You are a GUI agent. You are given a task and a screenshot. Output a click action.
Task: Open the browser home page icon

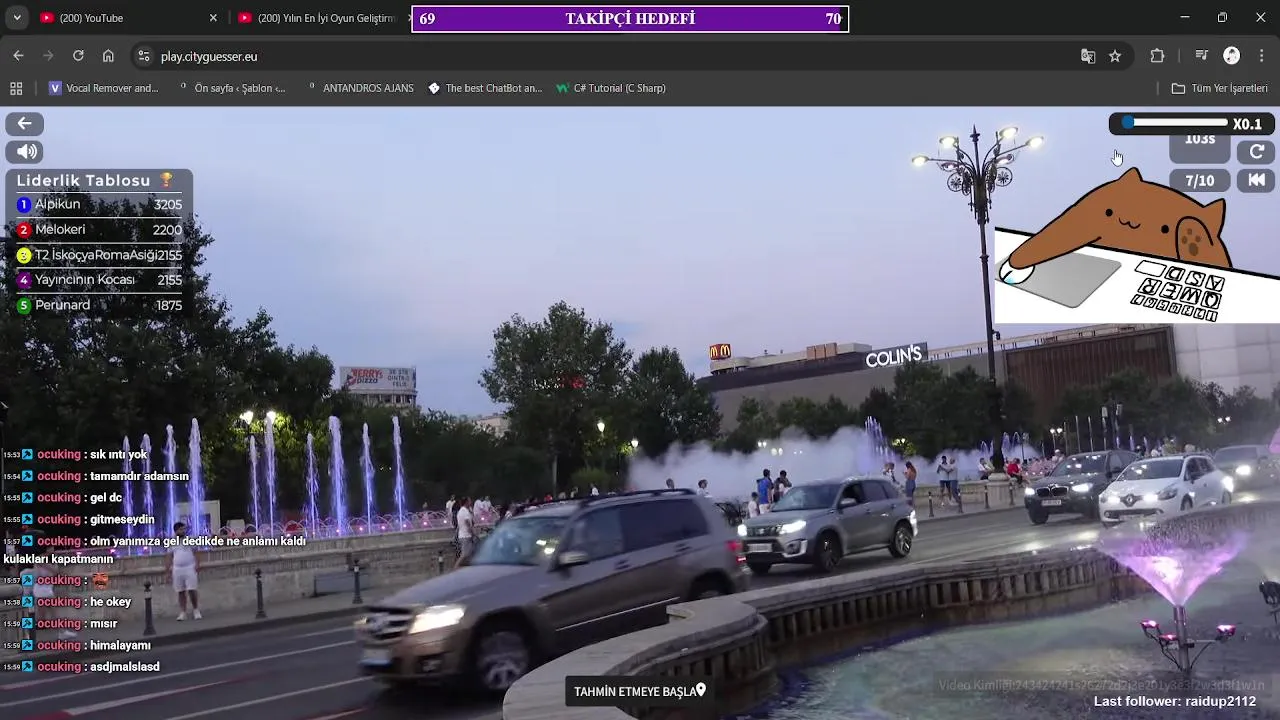(x=108, y=56)
